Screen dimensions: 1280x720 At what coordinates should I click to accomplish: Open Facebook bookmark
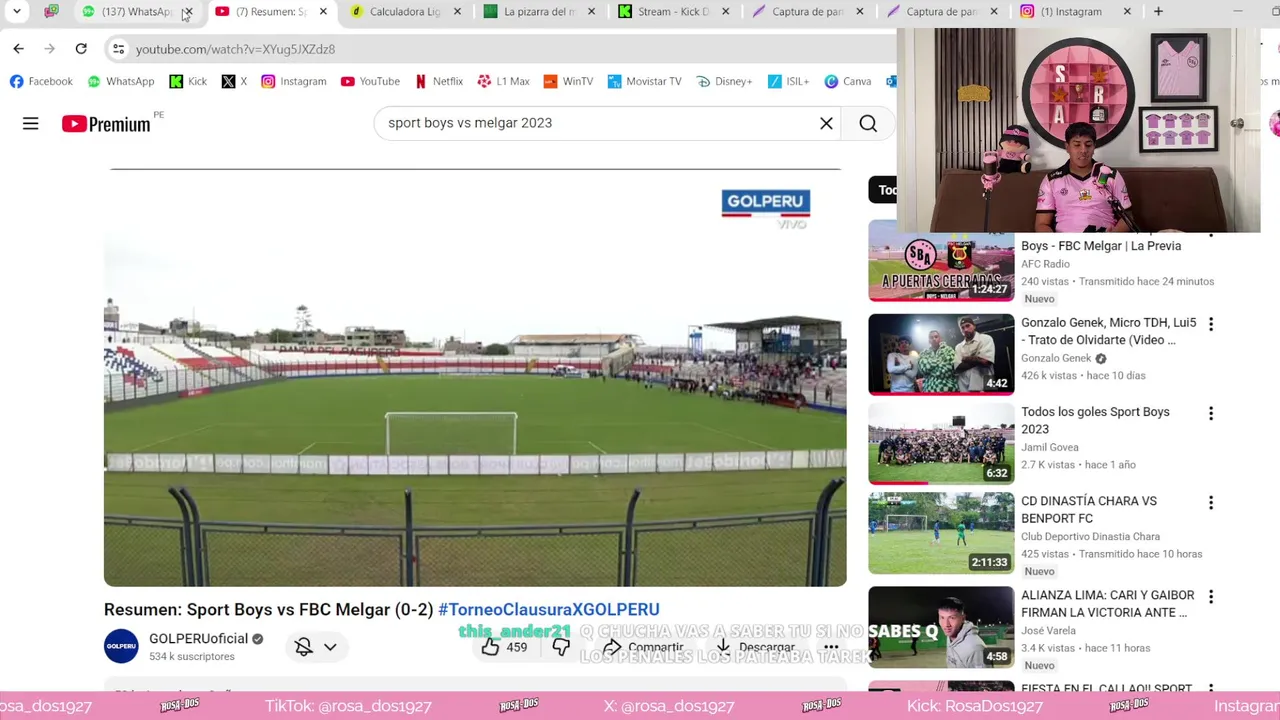pyautogui.click(x=41, y=81)
